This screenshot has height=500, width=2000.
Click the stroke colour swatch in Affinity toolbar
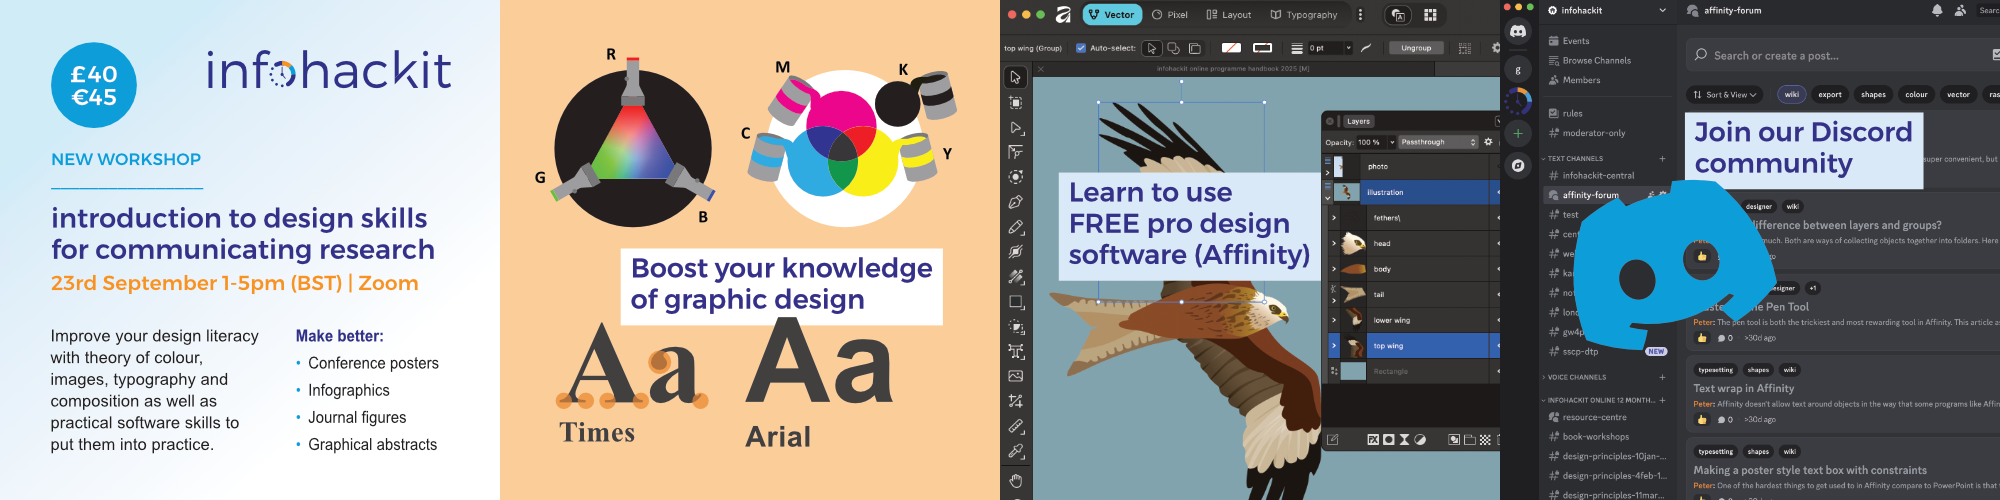coord(1262,48)
